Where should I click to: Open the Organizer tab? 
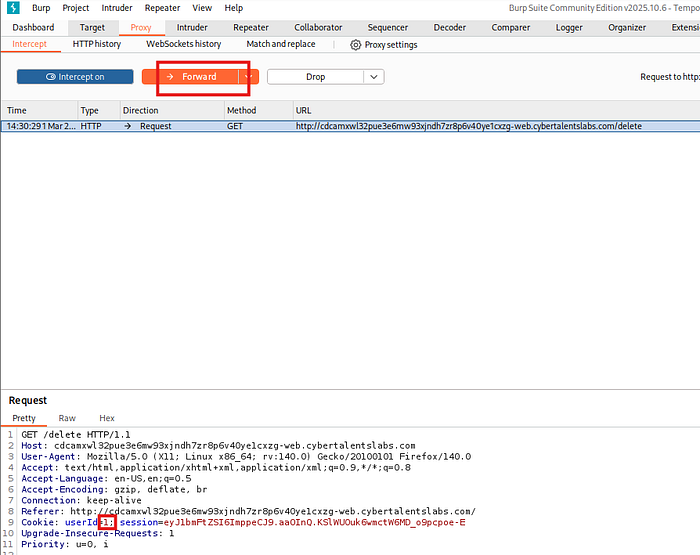tap(627, 27)
